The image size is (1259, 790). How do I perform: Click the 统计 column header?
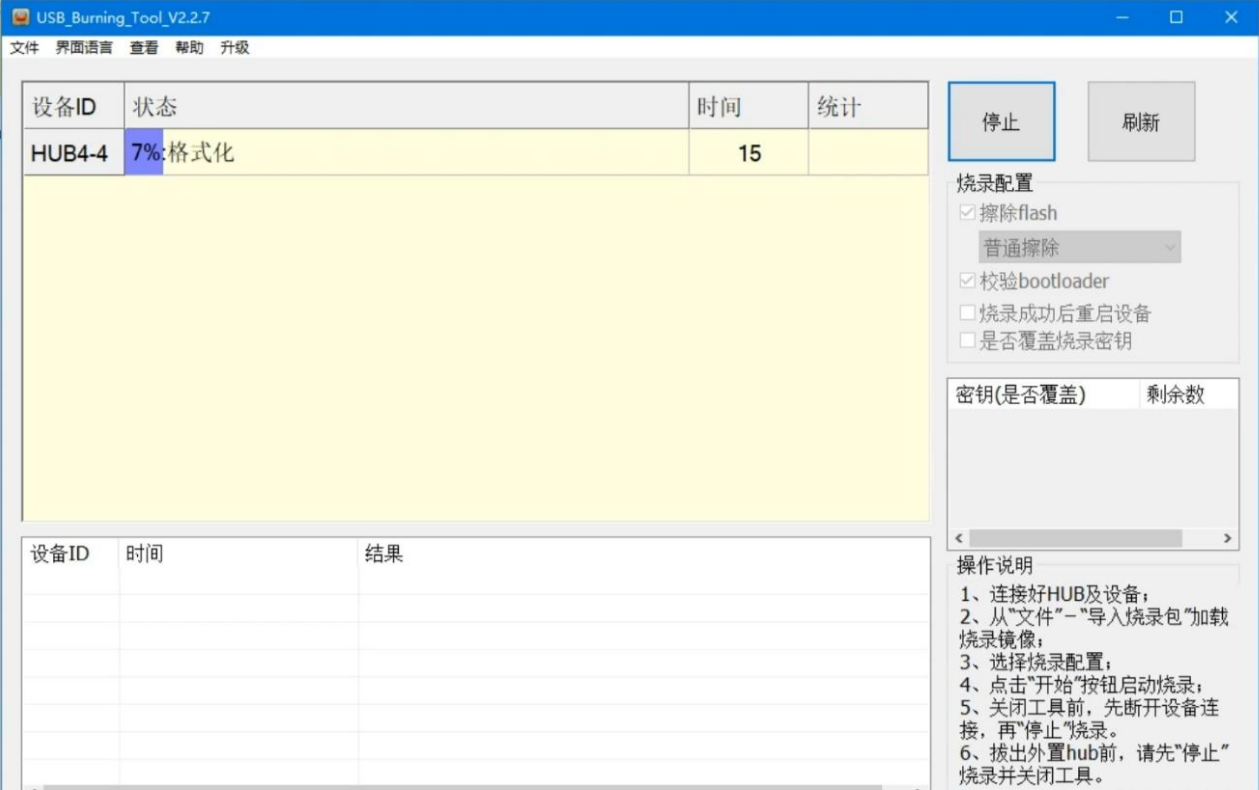867,107
